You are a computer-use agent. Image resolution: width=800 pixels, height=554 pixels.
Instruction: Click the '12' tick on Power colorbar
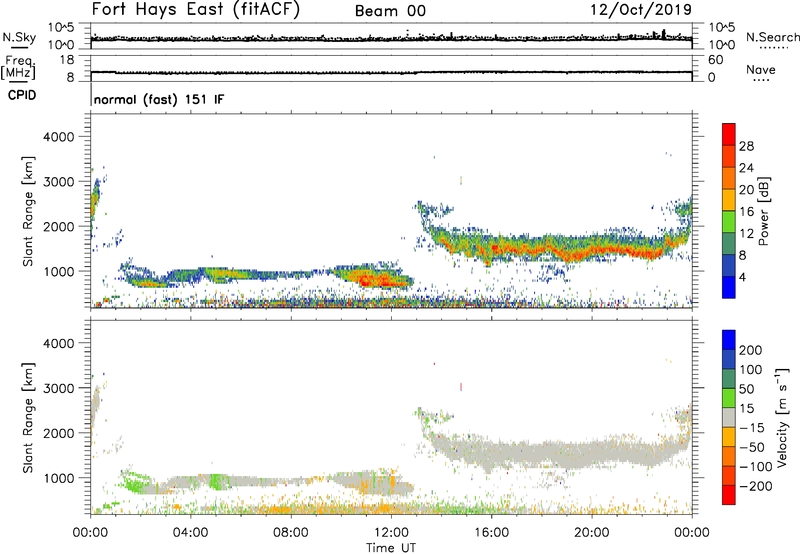pyautogui.click(x=746, y=233)
